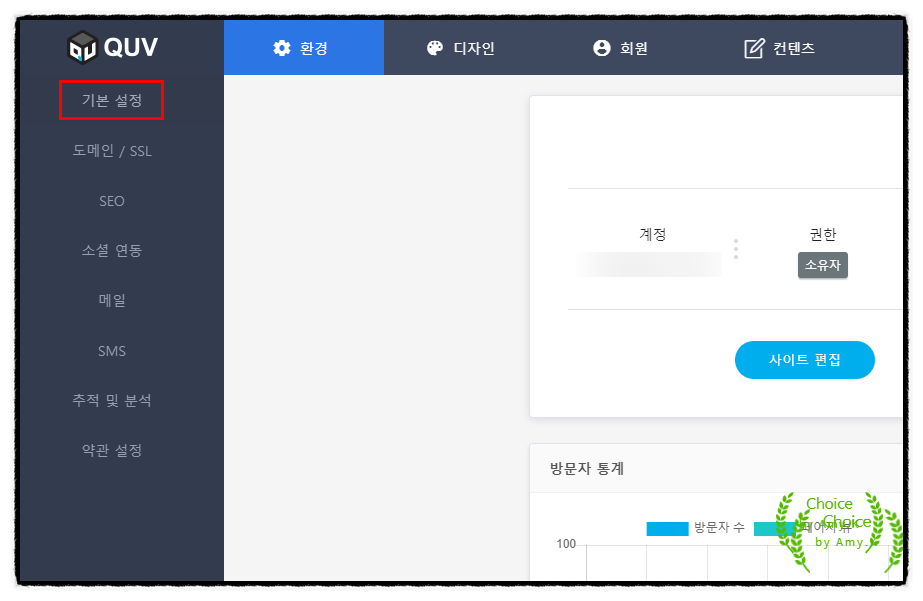Toggle the 방문자 수 blue legend swatch

667,529
